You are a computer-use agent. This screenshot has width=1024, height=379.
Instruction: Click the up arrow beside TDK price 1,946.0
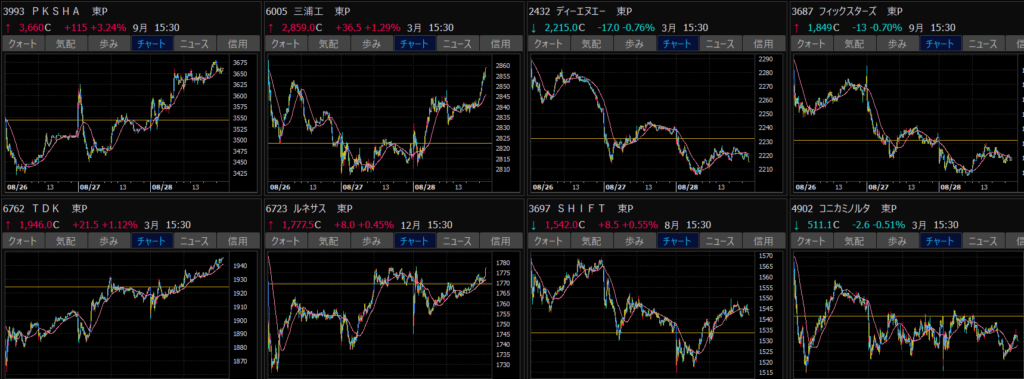click(x=8, y=225)
